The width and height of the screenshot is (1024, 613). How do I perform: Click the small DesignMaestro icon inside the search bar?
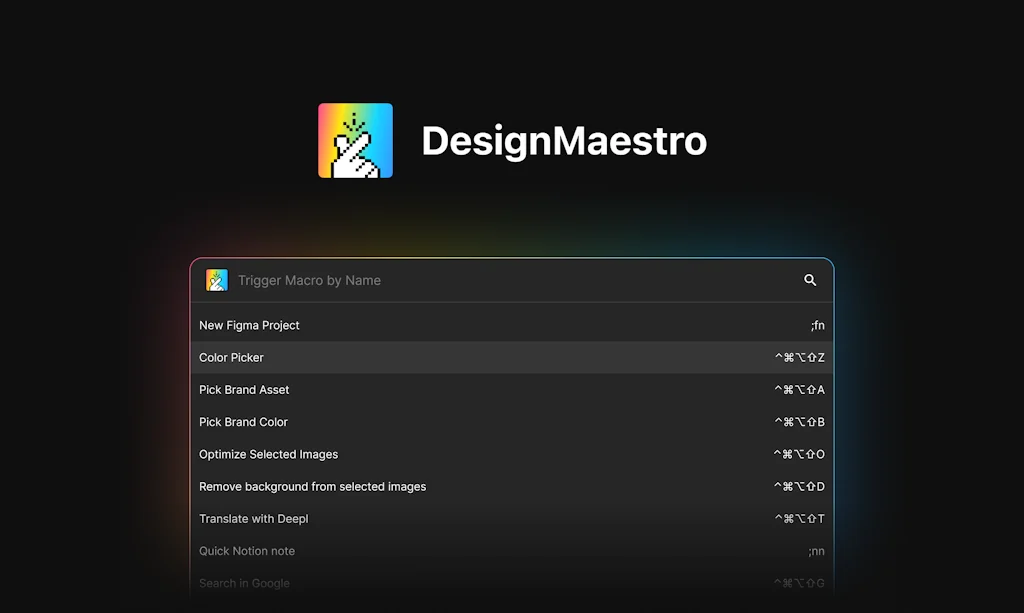tap(217, 280)
